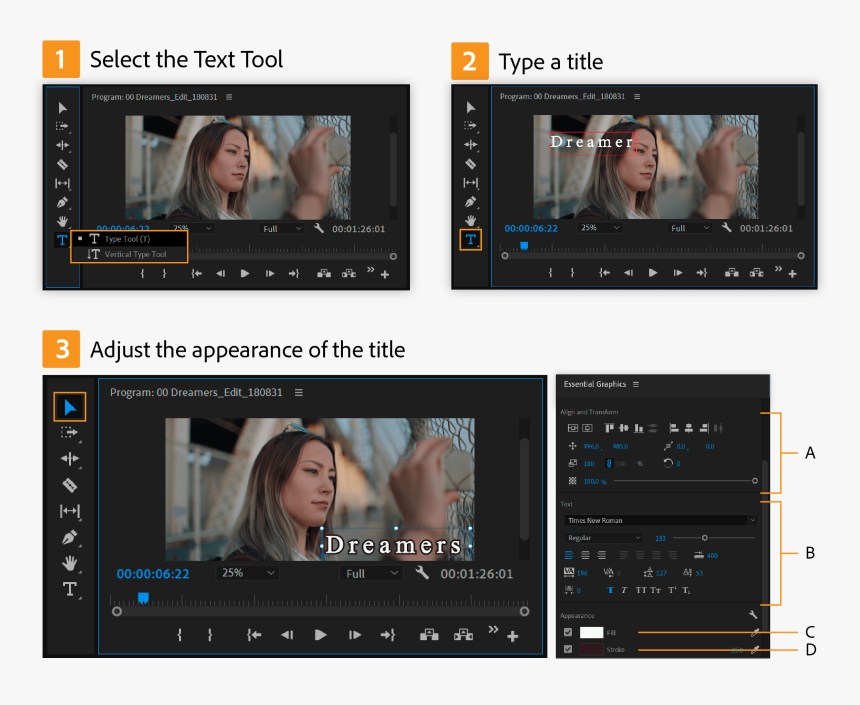Click font size slider handle

point(705,538)
